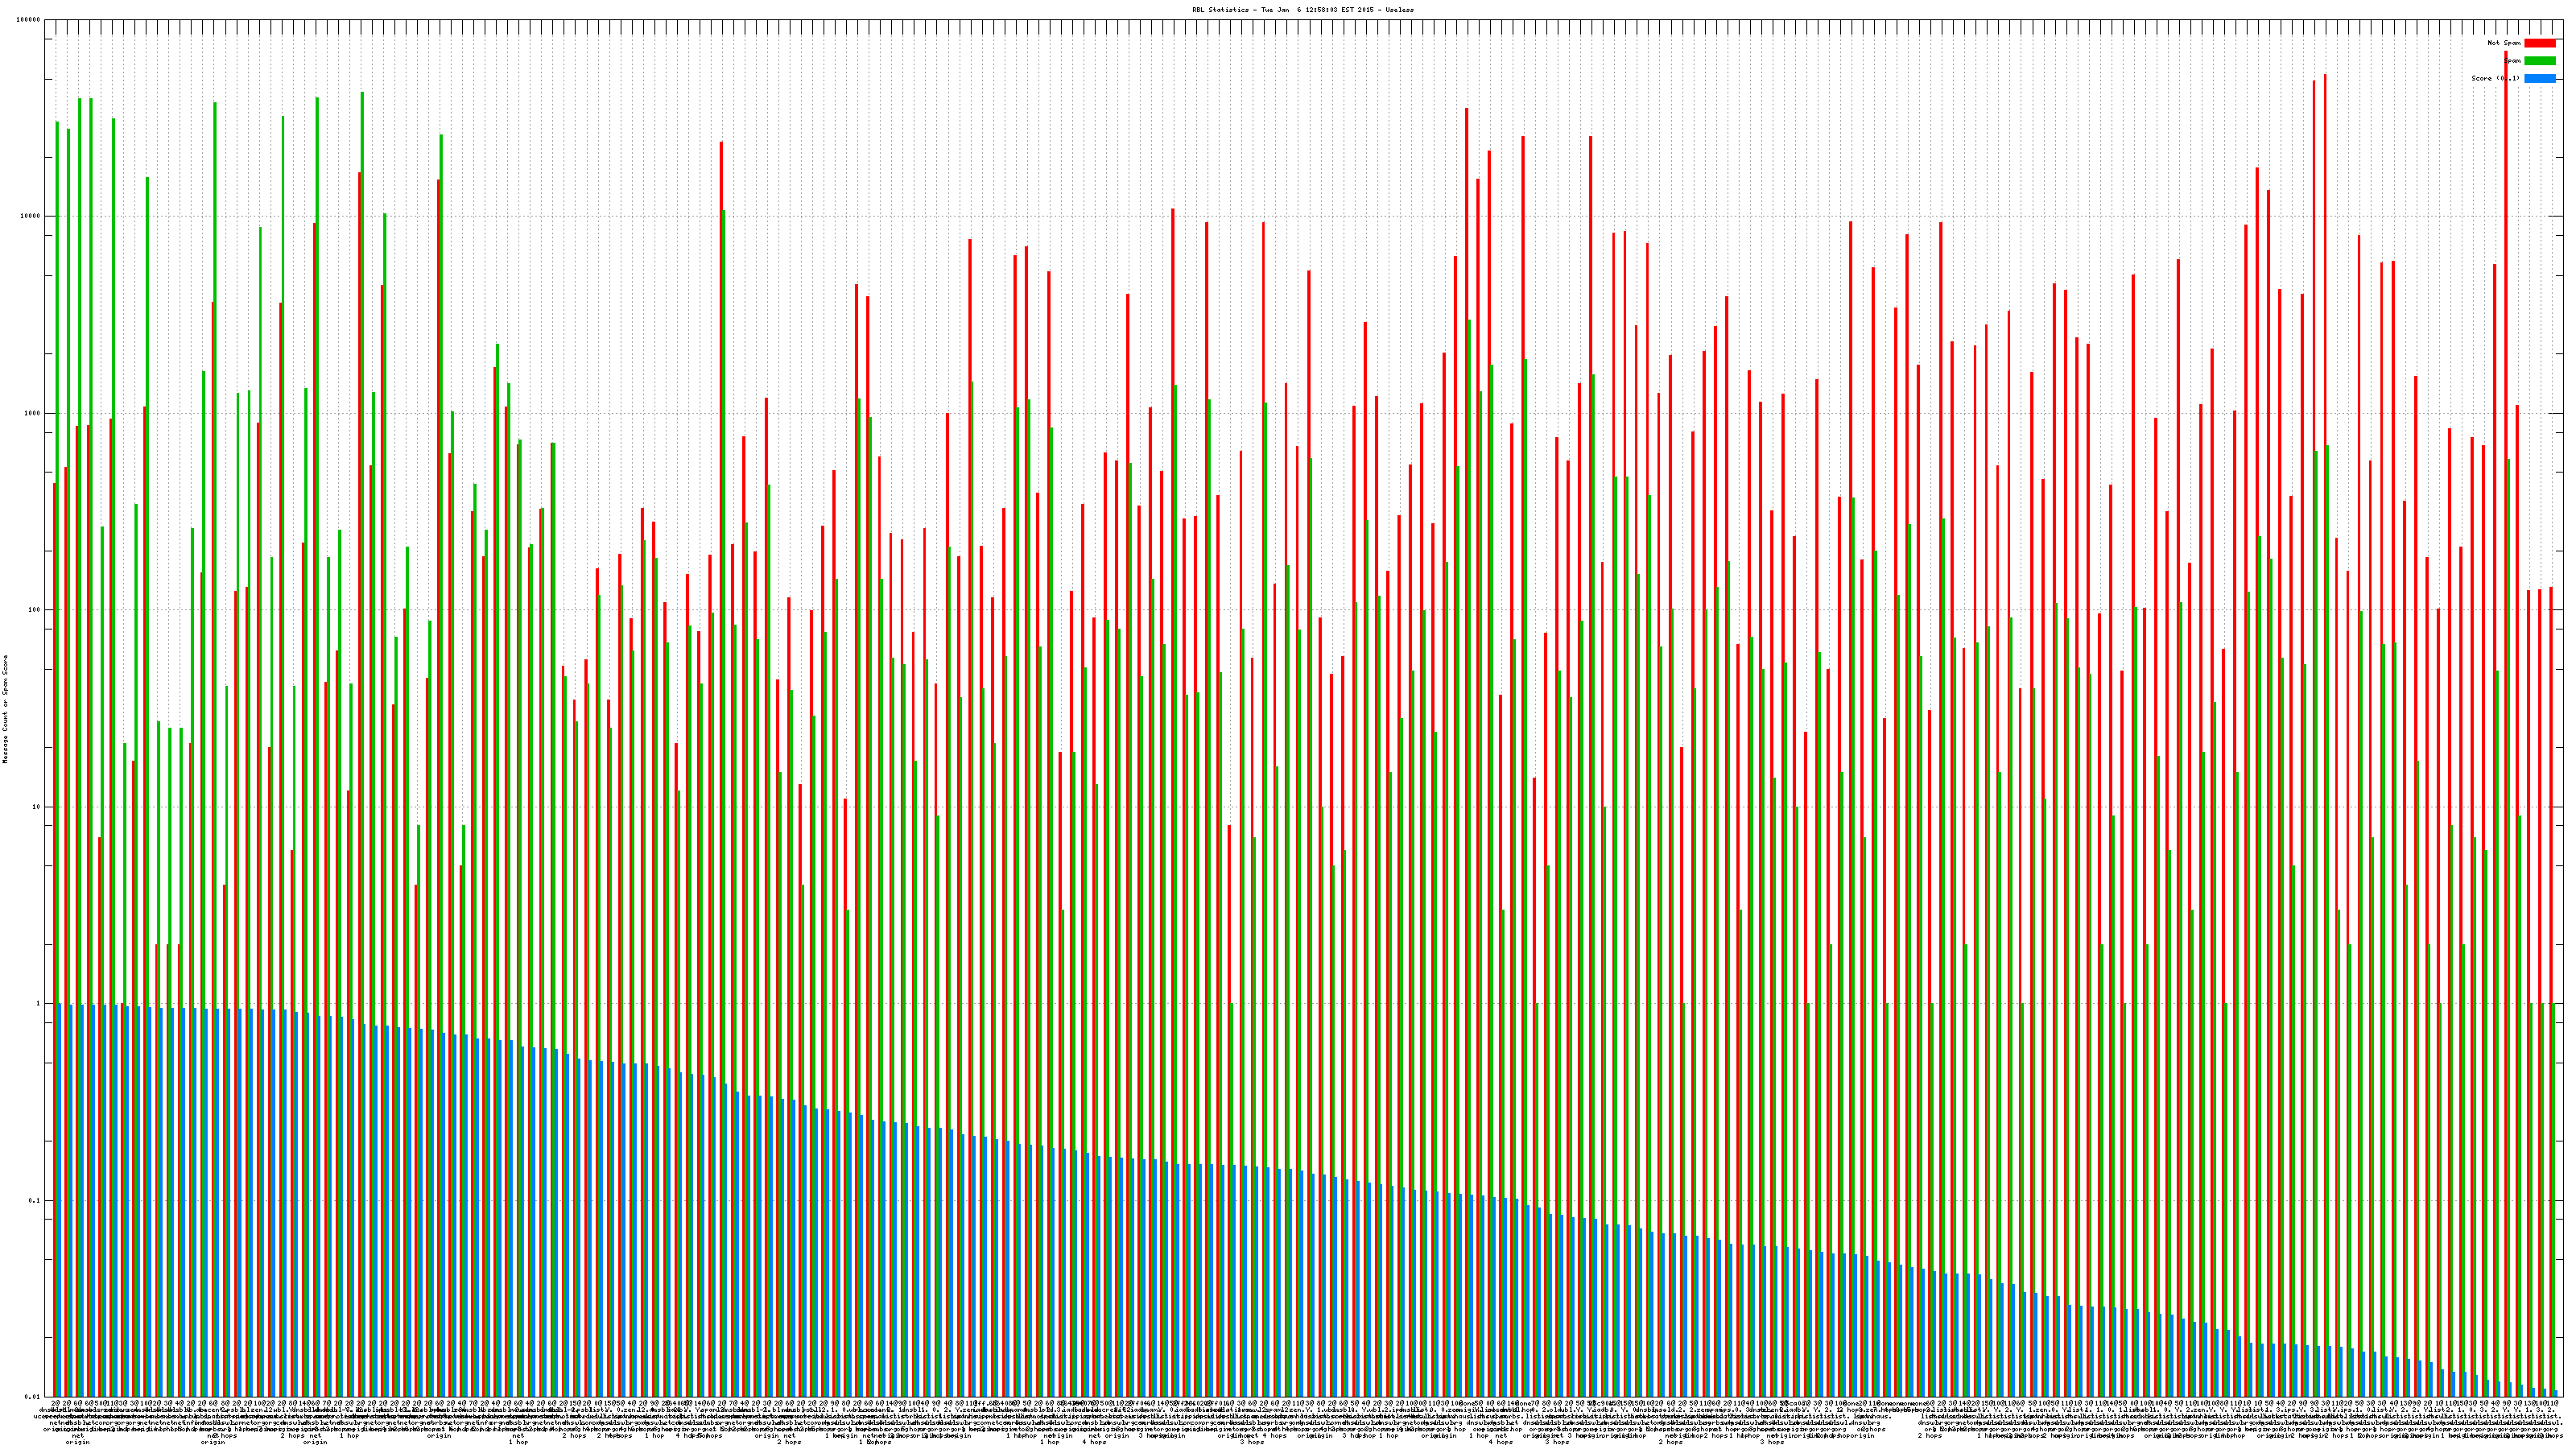
Task: Click the 0.01 y-axis tick label
Action: 33,1397
